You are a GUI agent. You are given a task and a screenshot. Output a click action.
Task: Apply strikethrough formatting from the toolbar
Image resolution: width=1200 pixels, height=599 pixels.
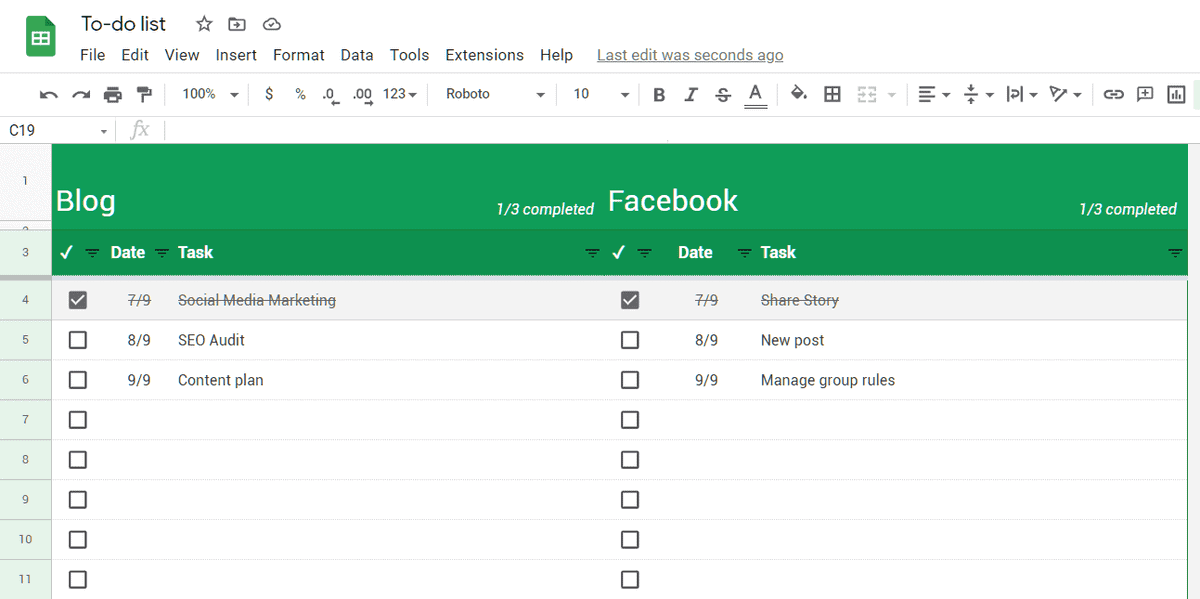click(723, 94)
